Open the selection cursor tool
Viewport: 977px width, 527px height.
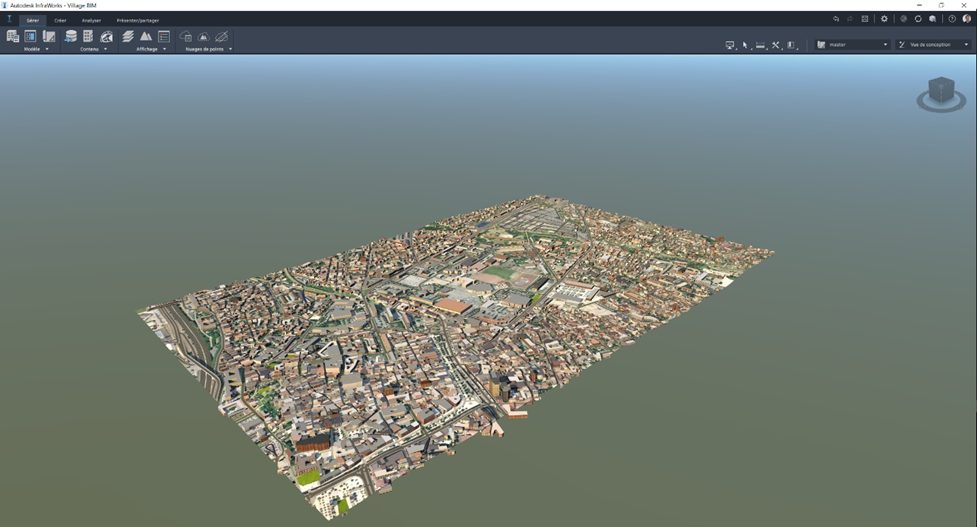[x=745, y=45]
